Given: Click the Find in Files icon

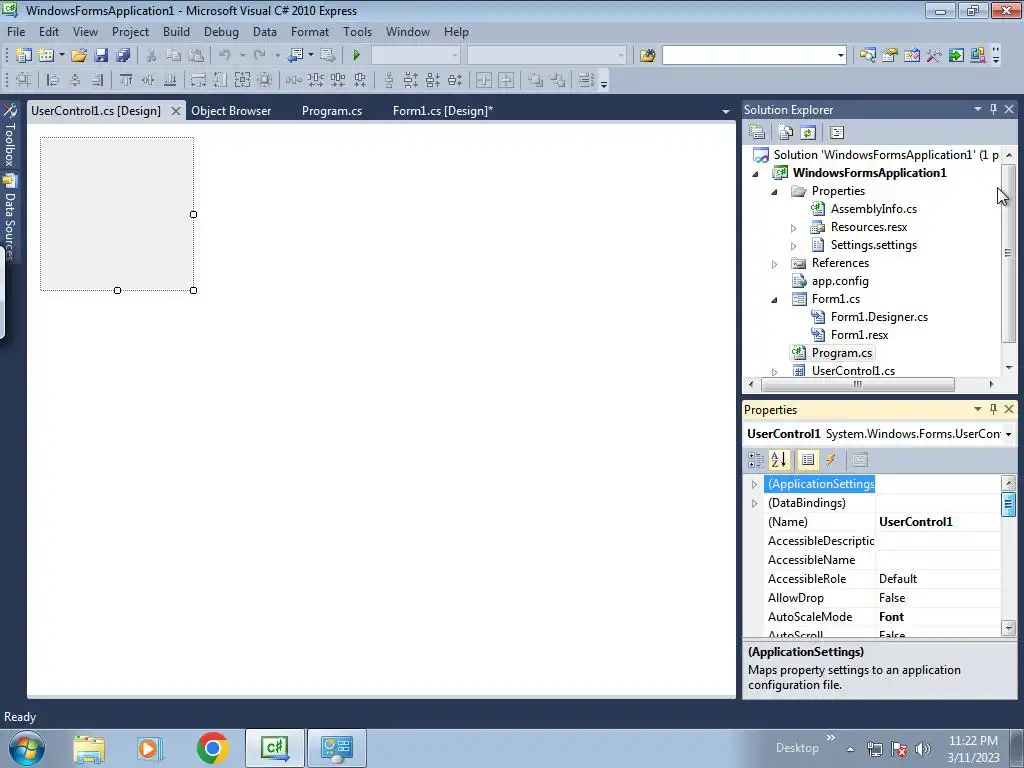Looking at the screenshot, I should 647,56.
